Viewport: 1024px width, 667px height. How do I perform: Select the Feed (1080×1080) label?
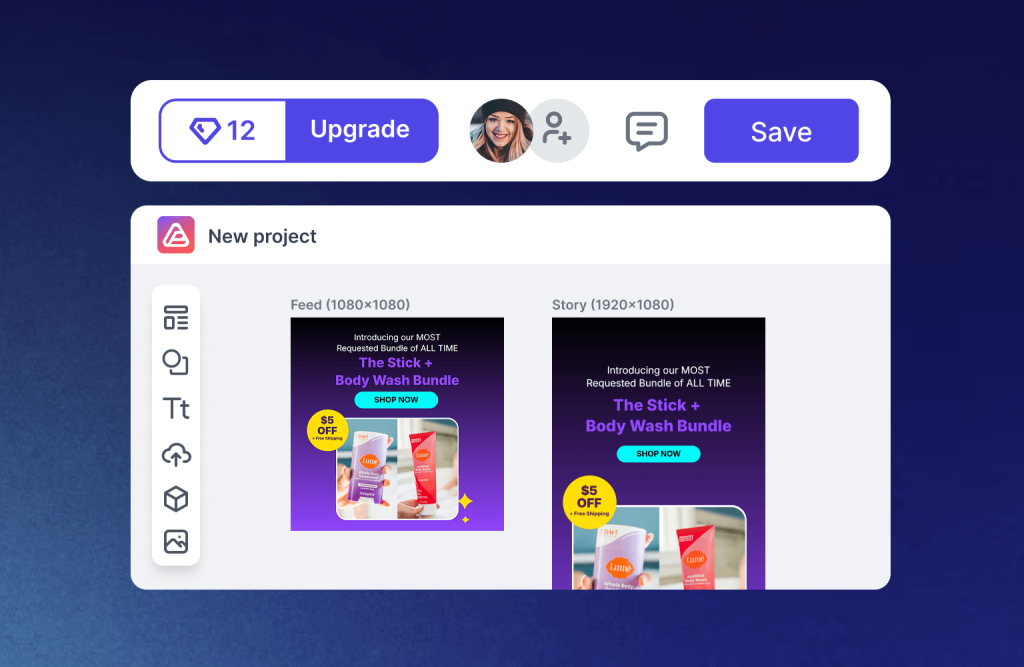point(350,304)
